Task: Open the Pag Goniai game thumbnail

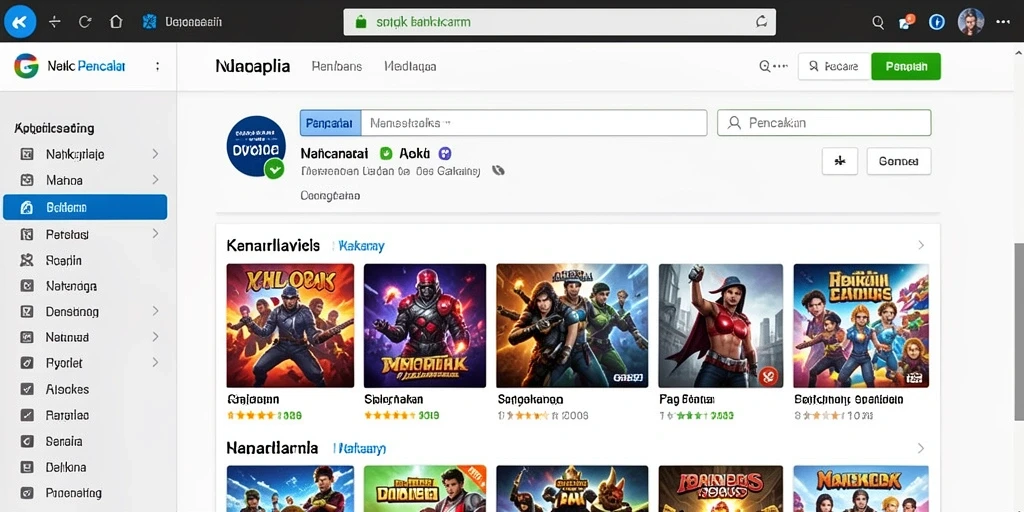Action: (x=720, y=325)
